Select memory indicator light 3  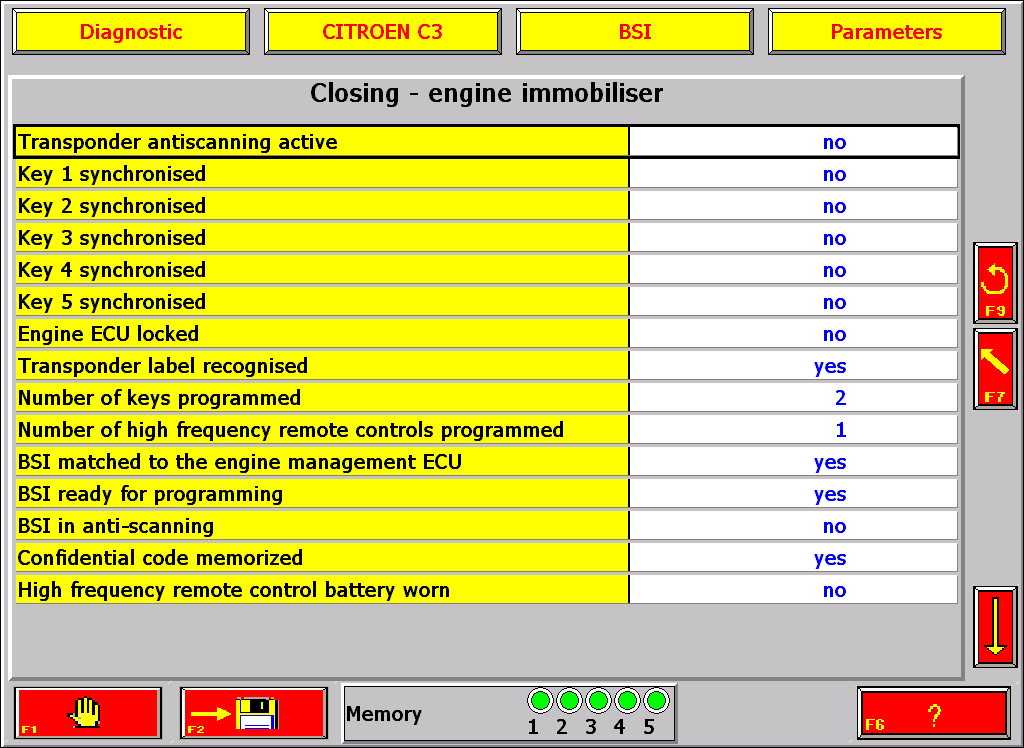[598, 701]
